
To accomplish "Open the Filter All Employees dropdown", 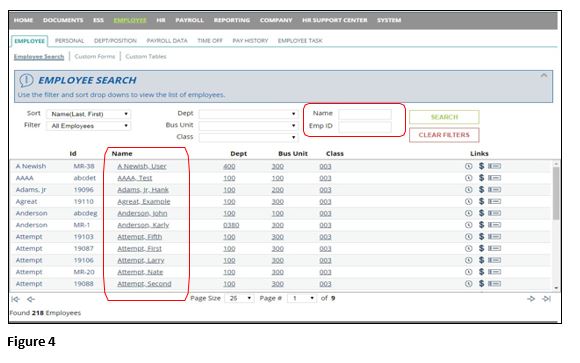I will tap(88, 126).
